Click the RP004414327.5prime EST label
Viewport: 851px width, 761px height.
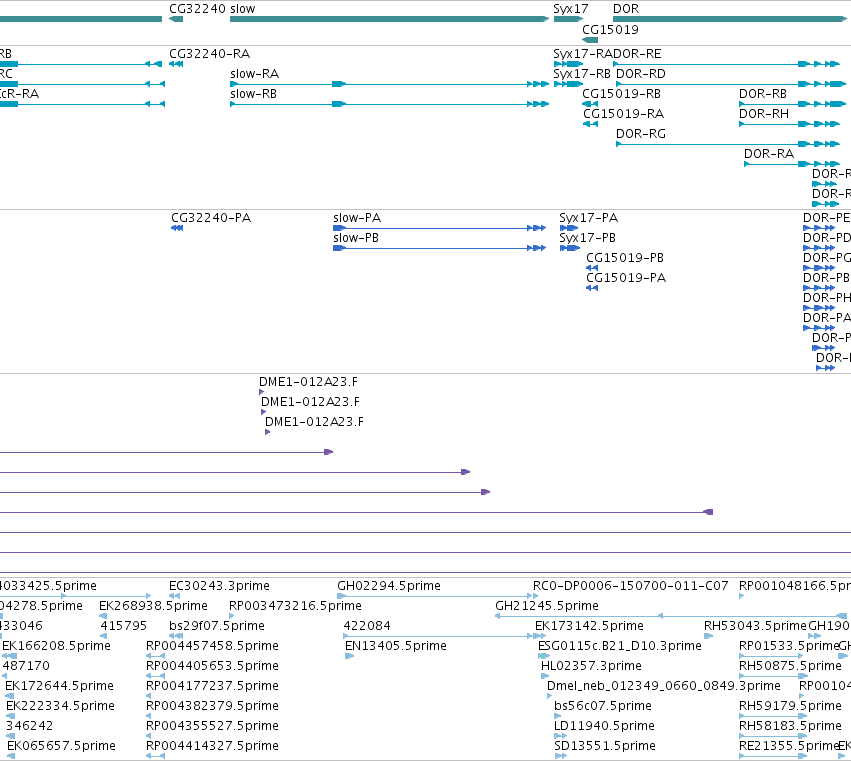(212, 746)
